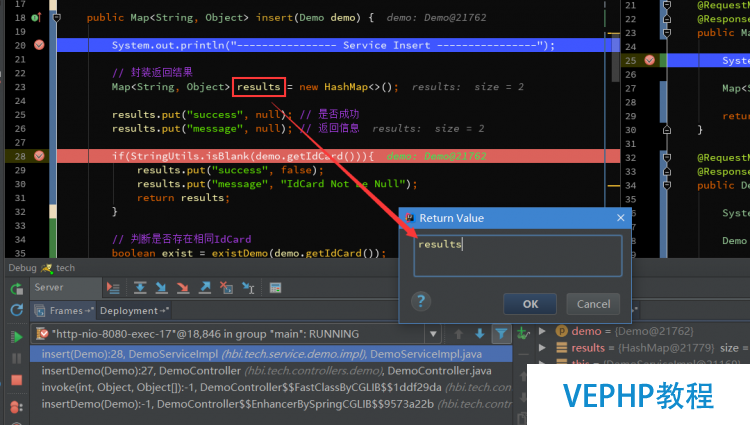Click 'demo = {Demo@21762}' variable row
Viewport: 750px width, 425px height.
(632, 331)
